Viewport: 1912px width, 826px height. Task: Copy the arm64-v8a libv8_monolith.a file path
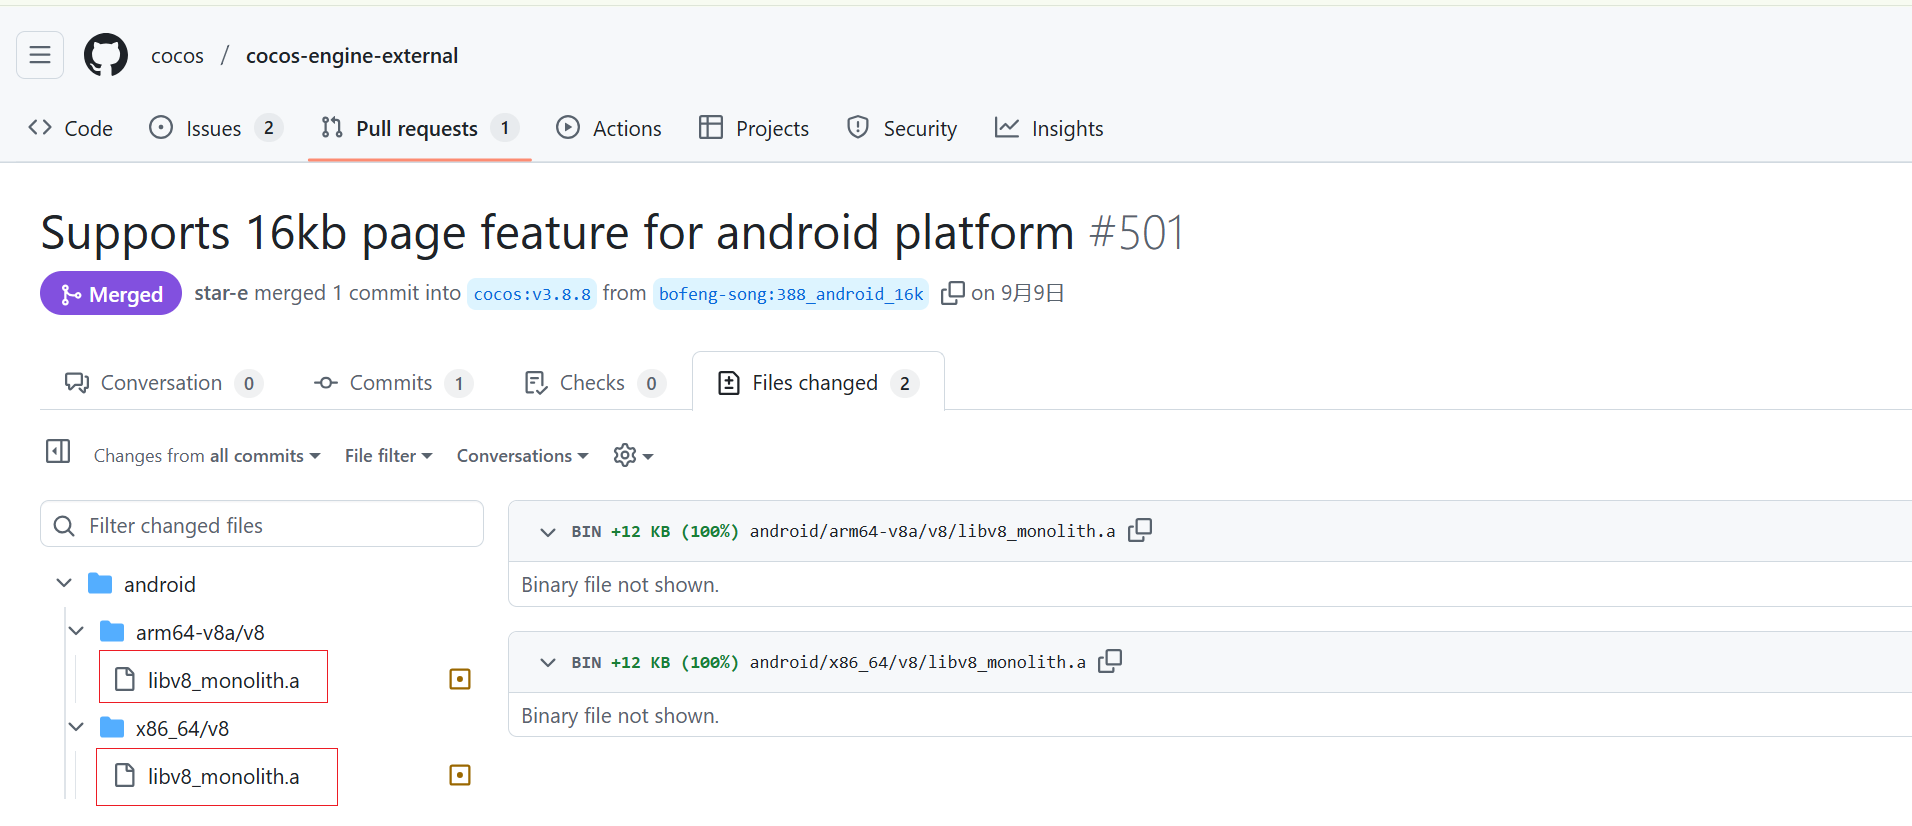tap(1140, 530)
